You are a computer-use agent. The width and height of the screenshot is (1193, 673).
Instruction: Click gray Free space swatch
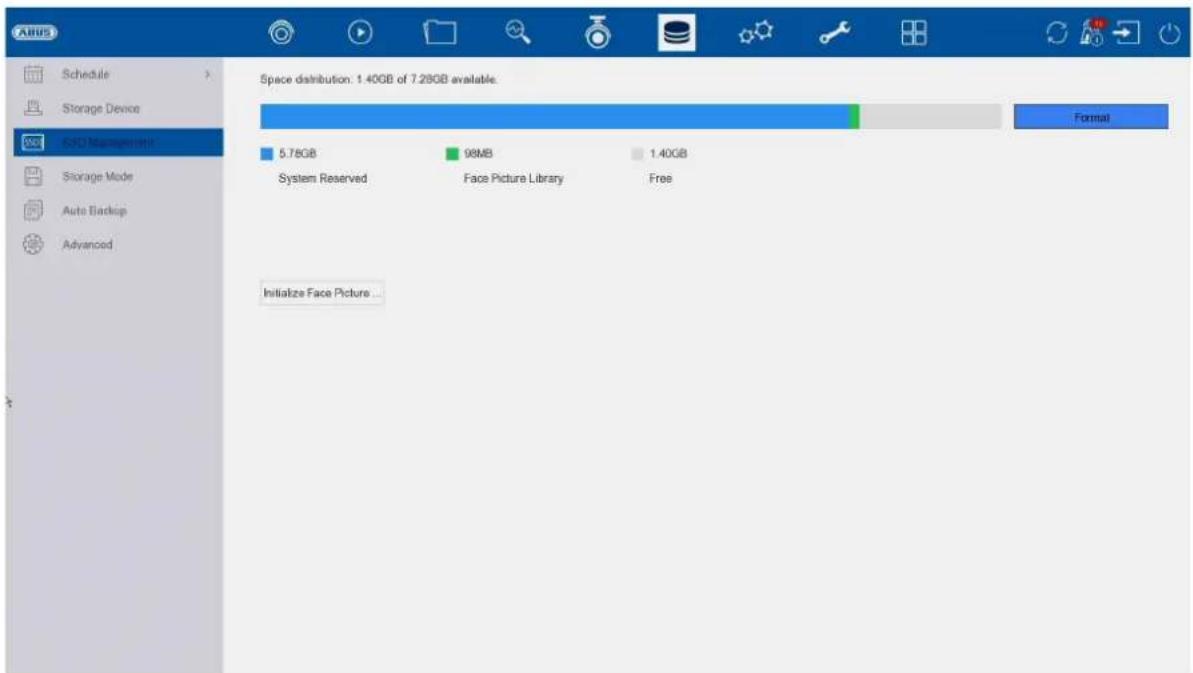click(638, 154)
